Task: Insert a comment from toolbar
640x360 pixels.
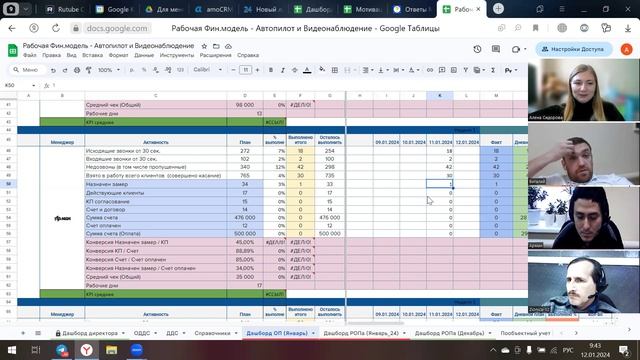Action: tap(442, 70)
